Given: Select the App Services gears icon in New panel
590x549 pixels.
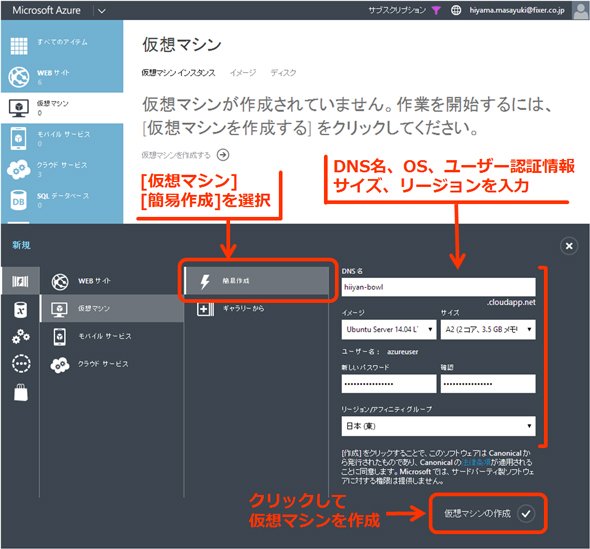Looking at the screenshot, I should click(x=20, y=336).
